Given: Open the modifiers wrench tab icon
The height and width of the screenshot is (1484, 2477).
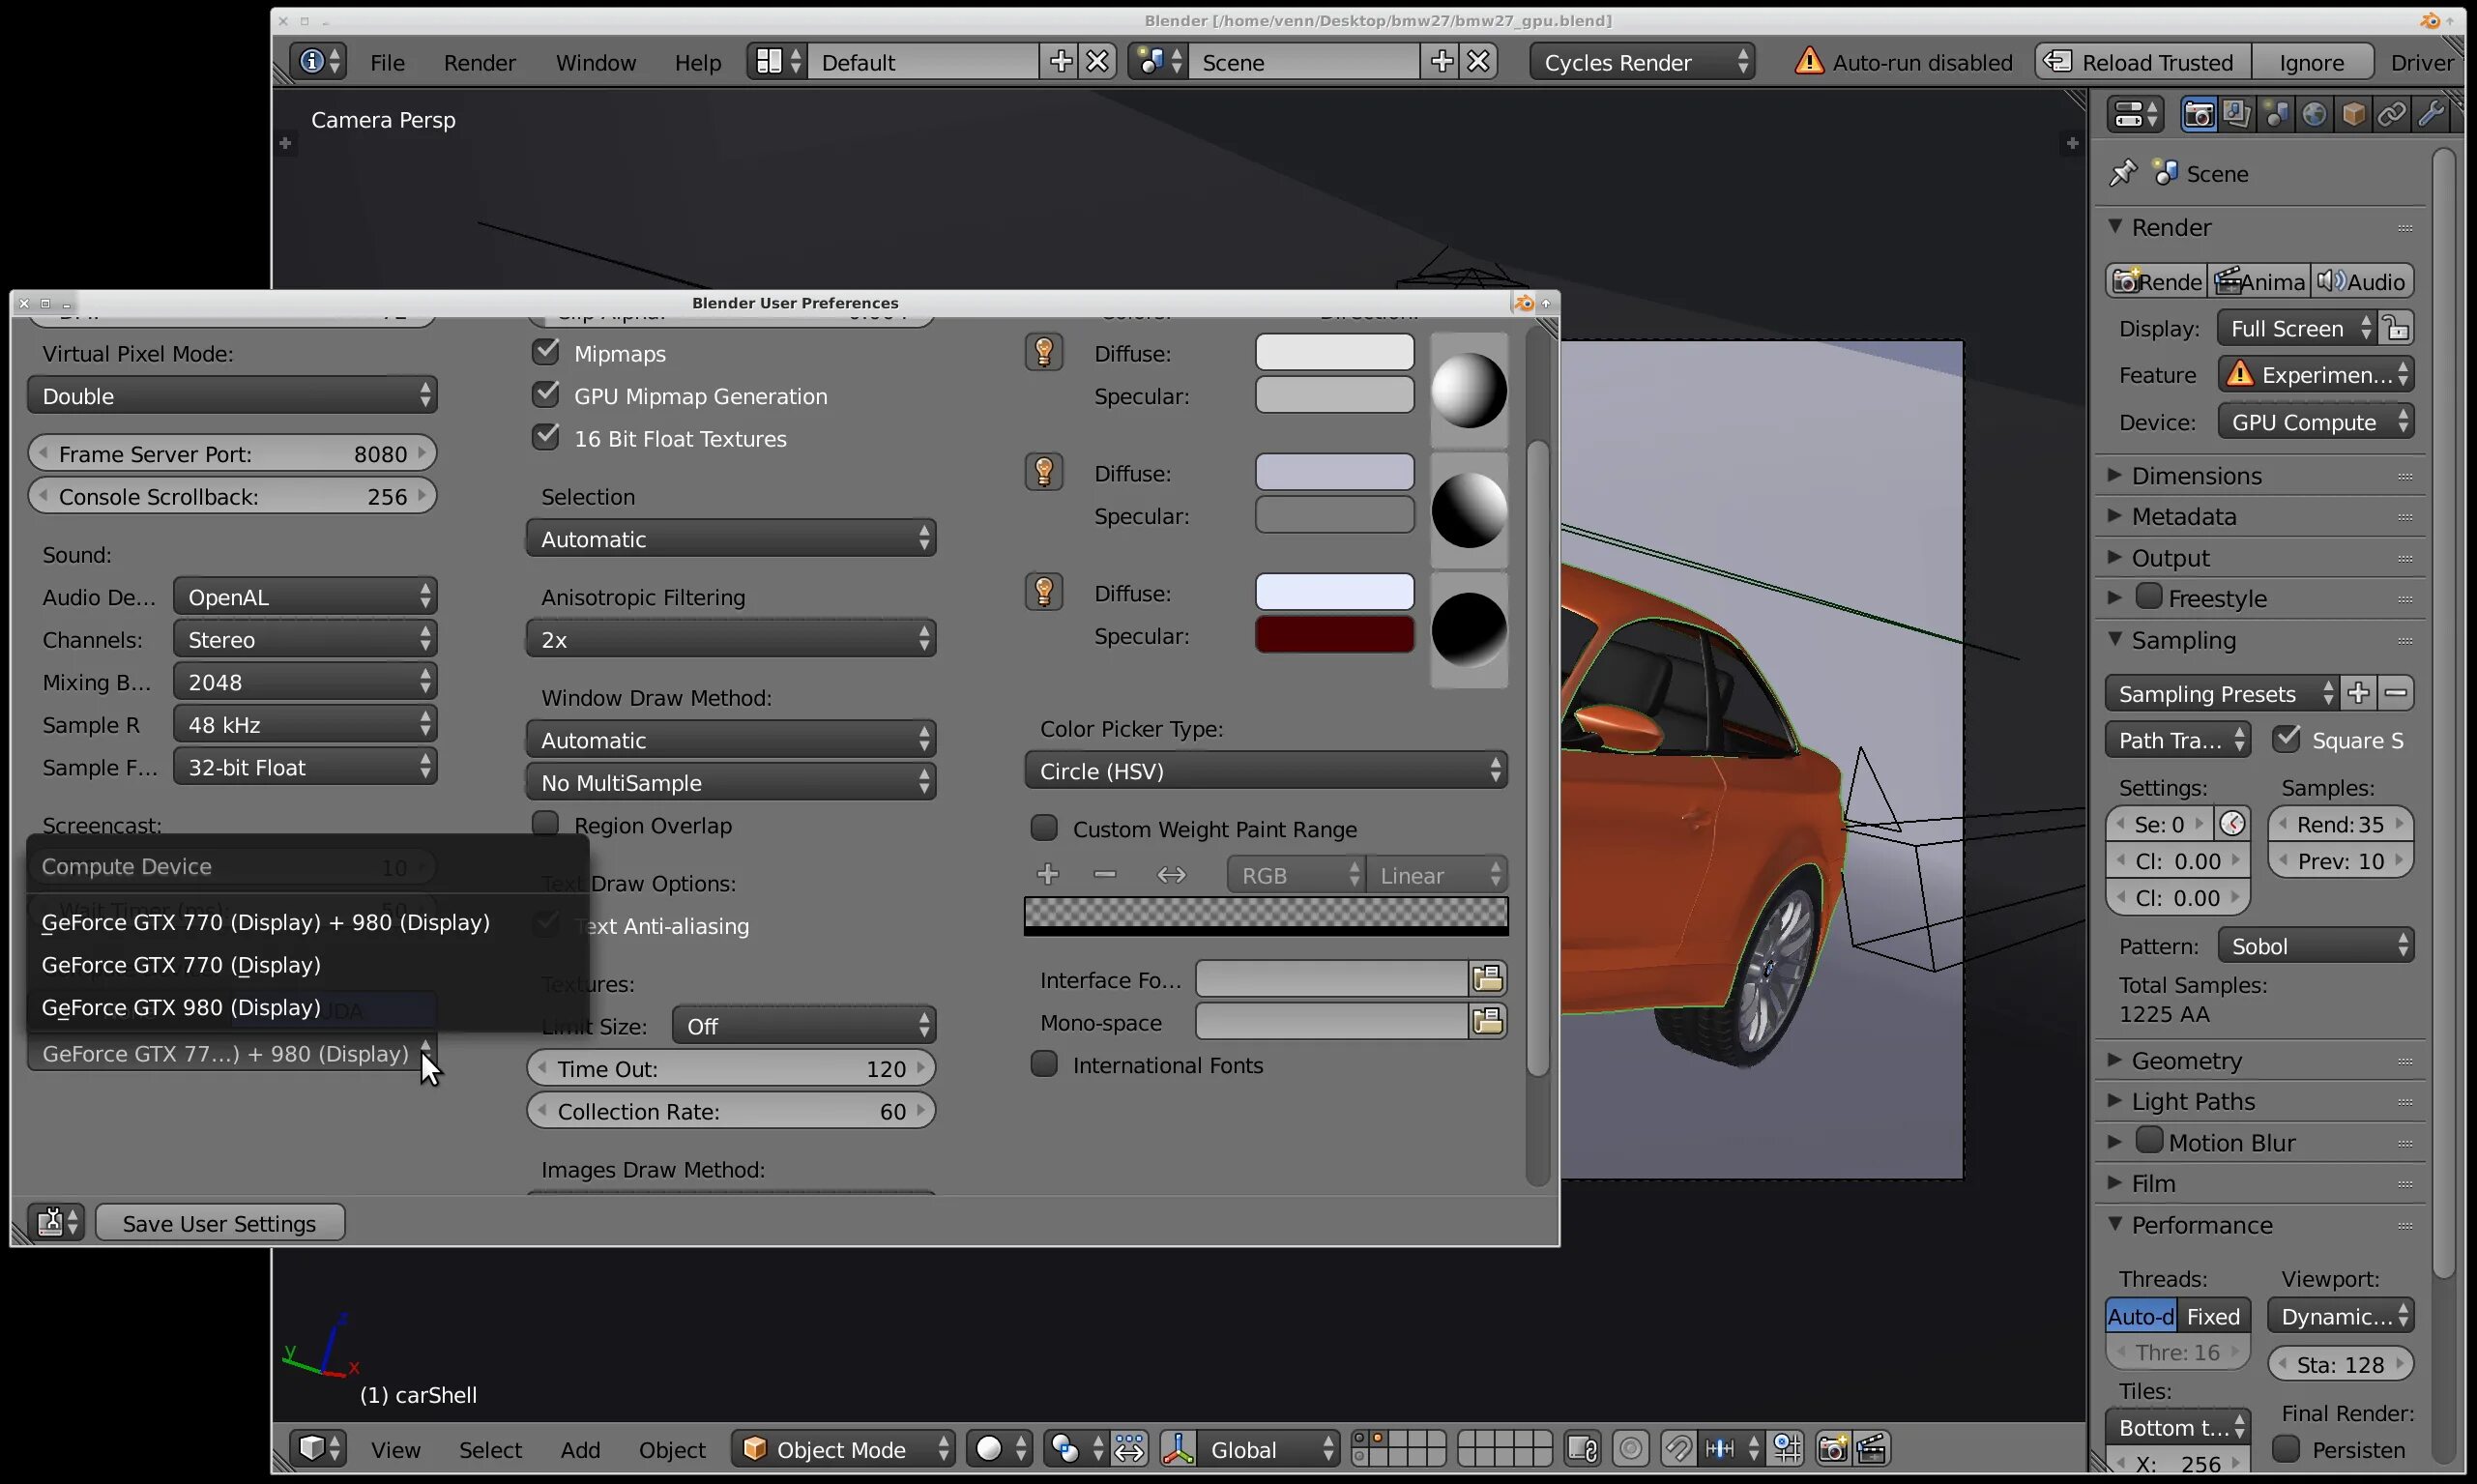Looking at the screenshot, I should pos(2430,115).
